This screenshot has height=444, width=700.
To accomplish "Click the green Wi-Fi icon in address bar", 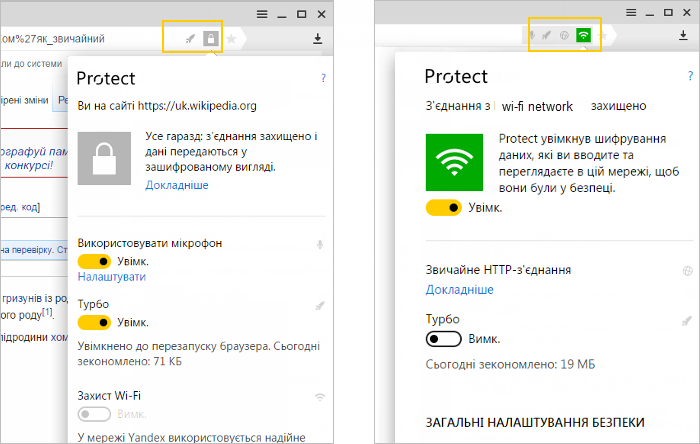I will click(583, 35).
